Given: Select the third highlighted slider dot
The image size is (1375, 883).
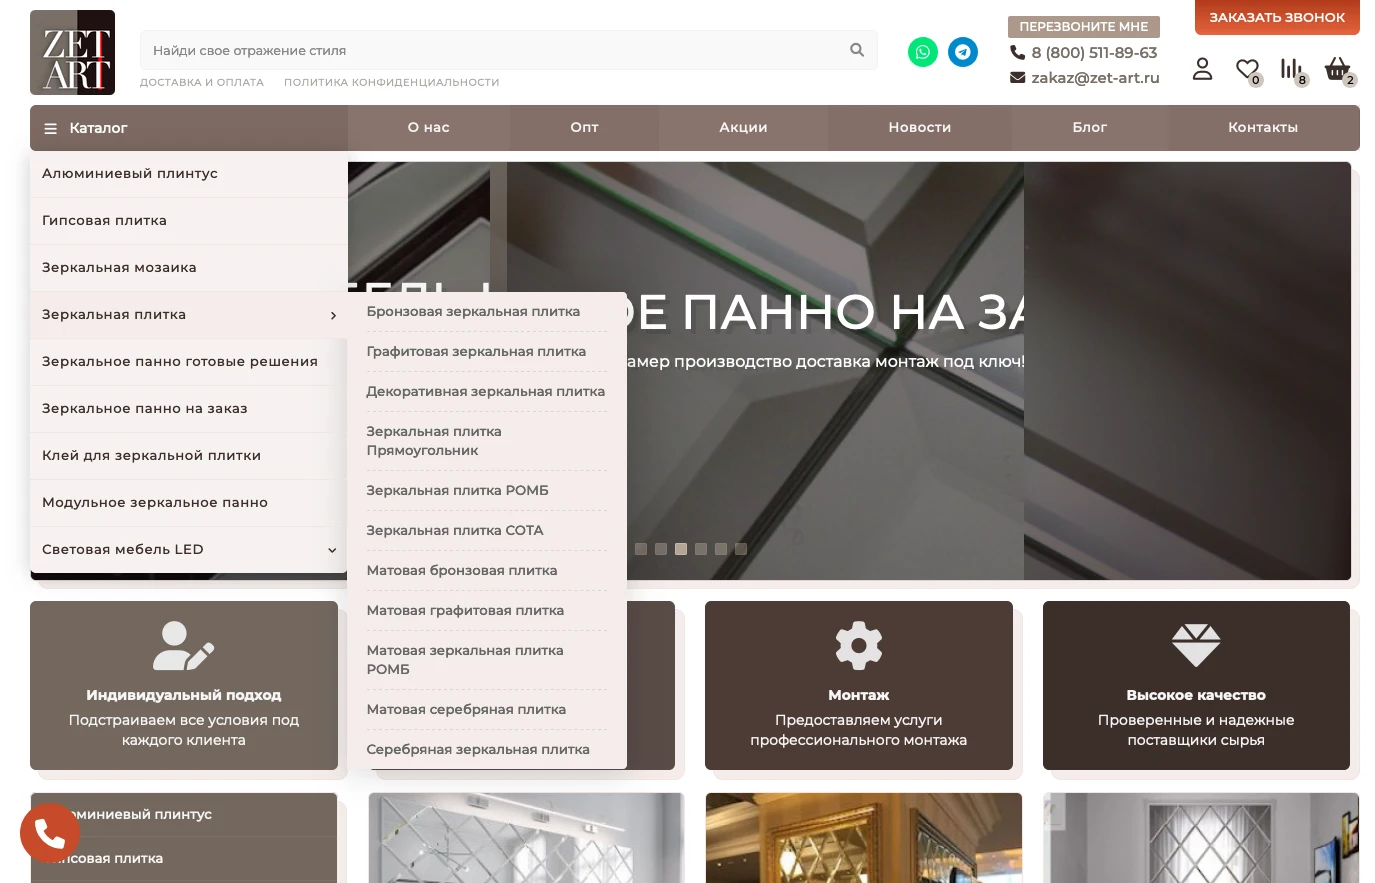Looking at the screenshot, I should coord(681,549).
